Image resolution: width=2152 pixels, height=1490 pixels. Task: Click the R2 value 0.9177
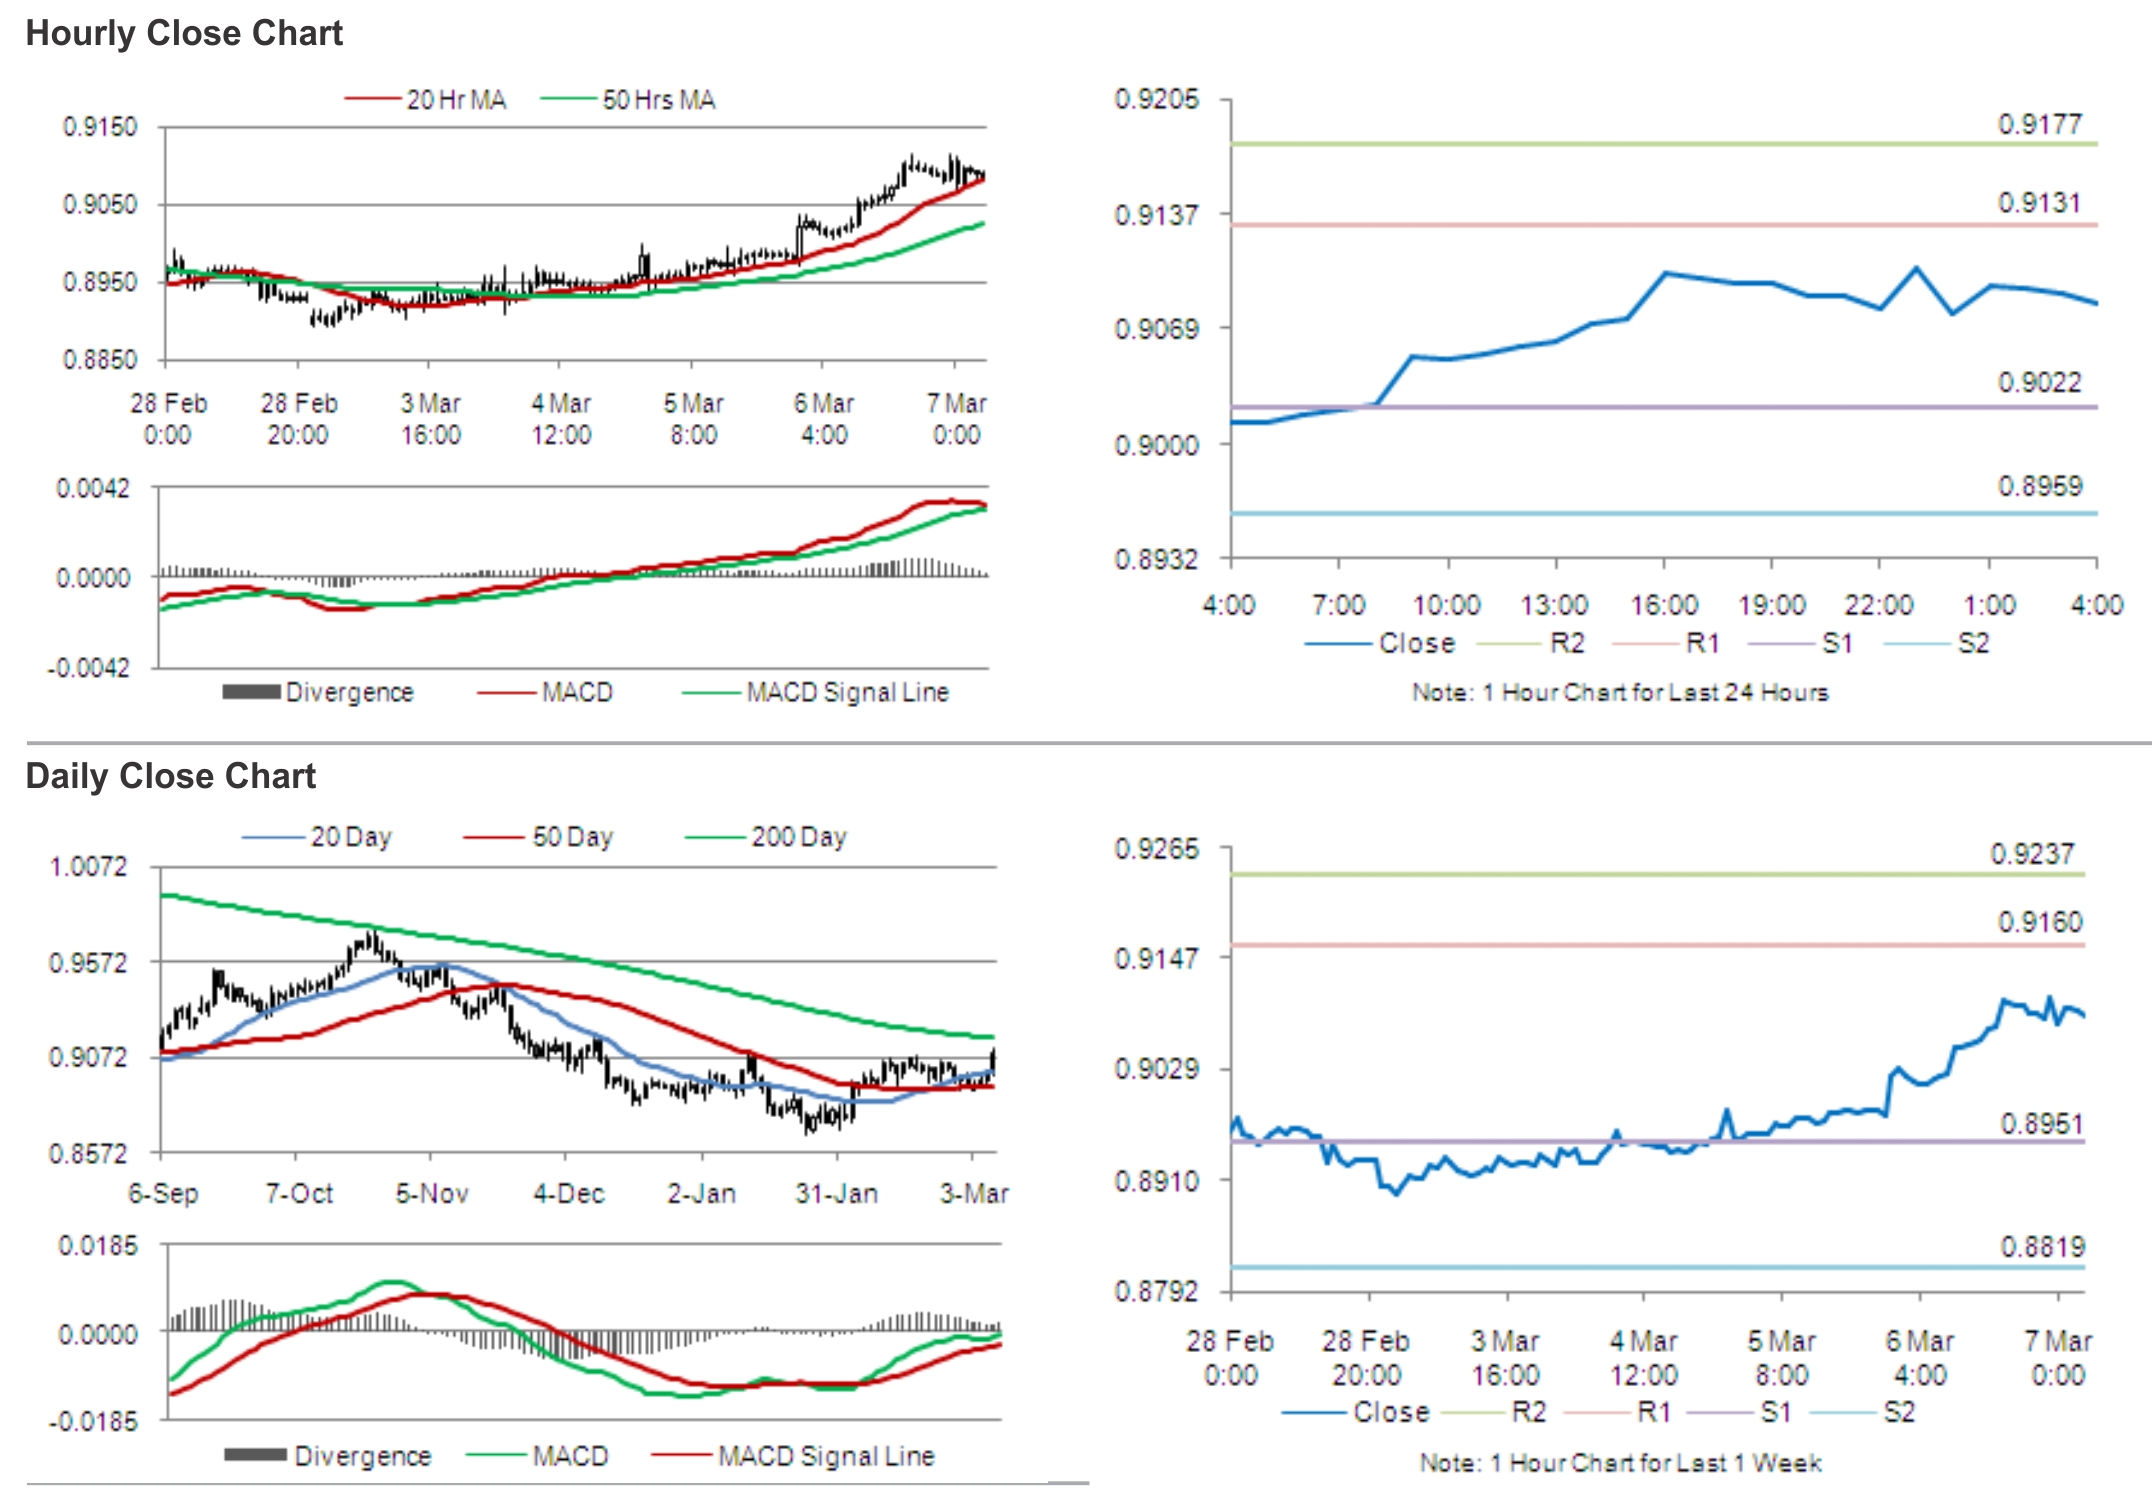coord(2040,124)
